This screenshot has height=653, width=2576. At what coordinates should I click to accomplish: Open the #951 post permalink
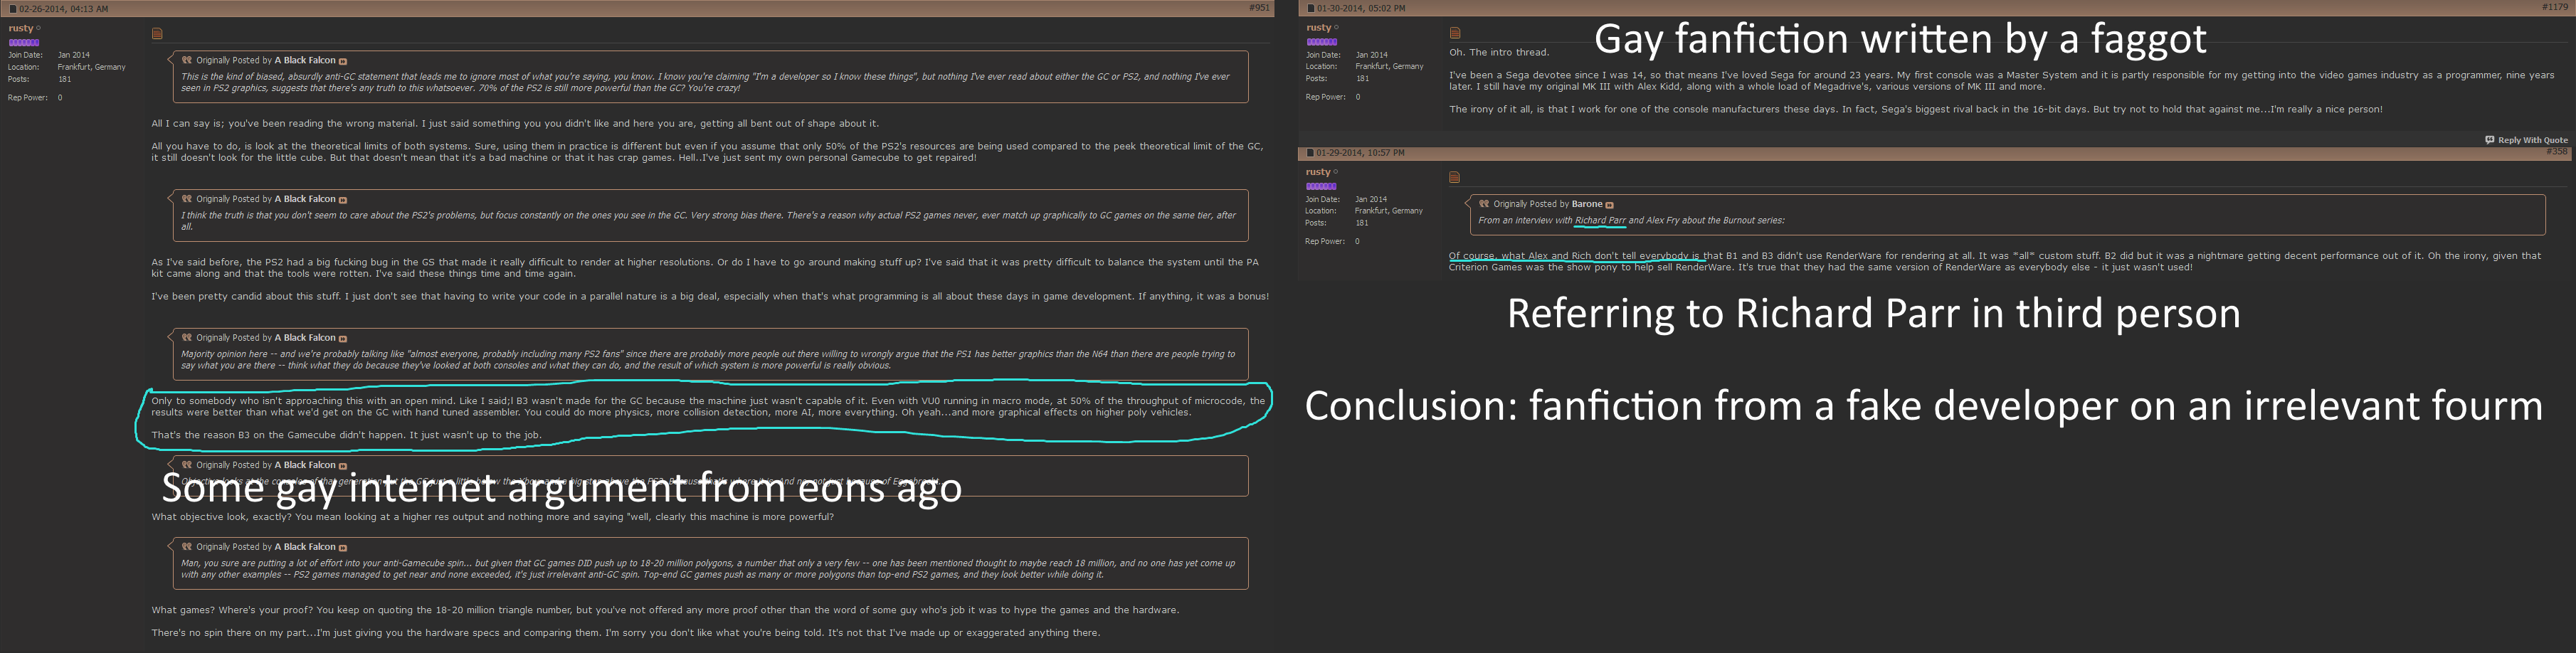click(x=1259, y=8)
